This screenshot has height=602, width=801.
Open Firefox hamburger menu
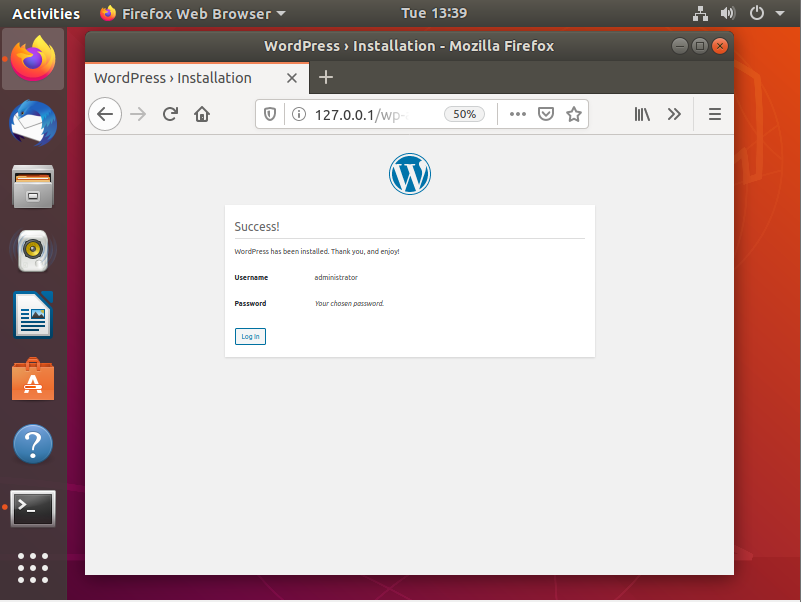[715, 114]
